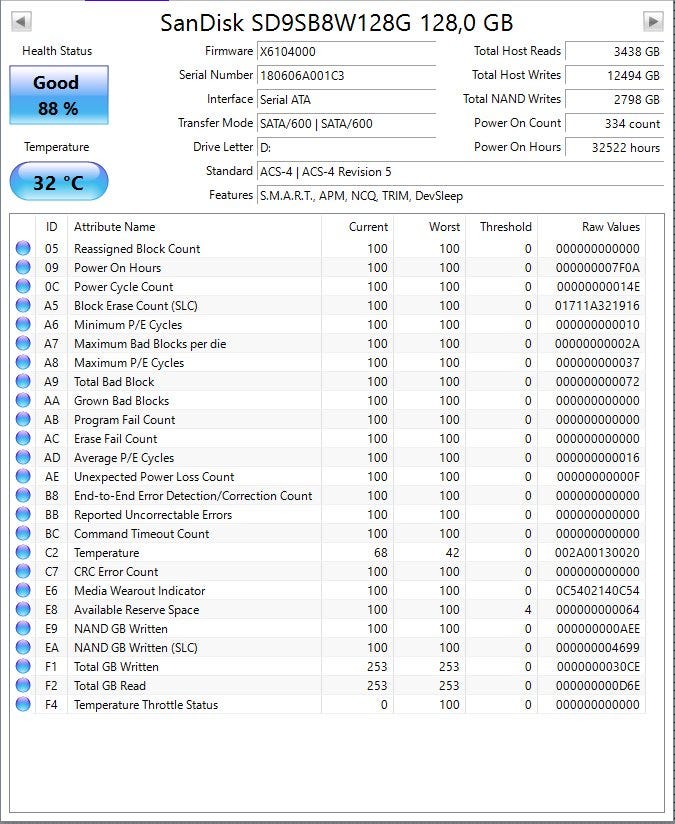Image resolution: width=675 pixels, height=824 pixels.
Task: Click the status orb for CRC Error Count
Action: click(23, 571)
